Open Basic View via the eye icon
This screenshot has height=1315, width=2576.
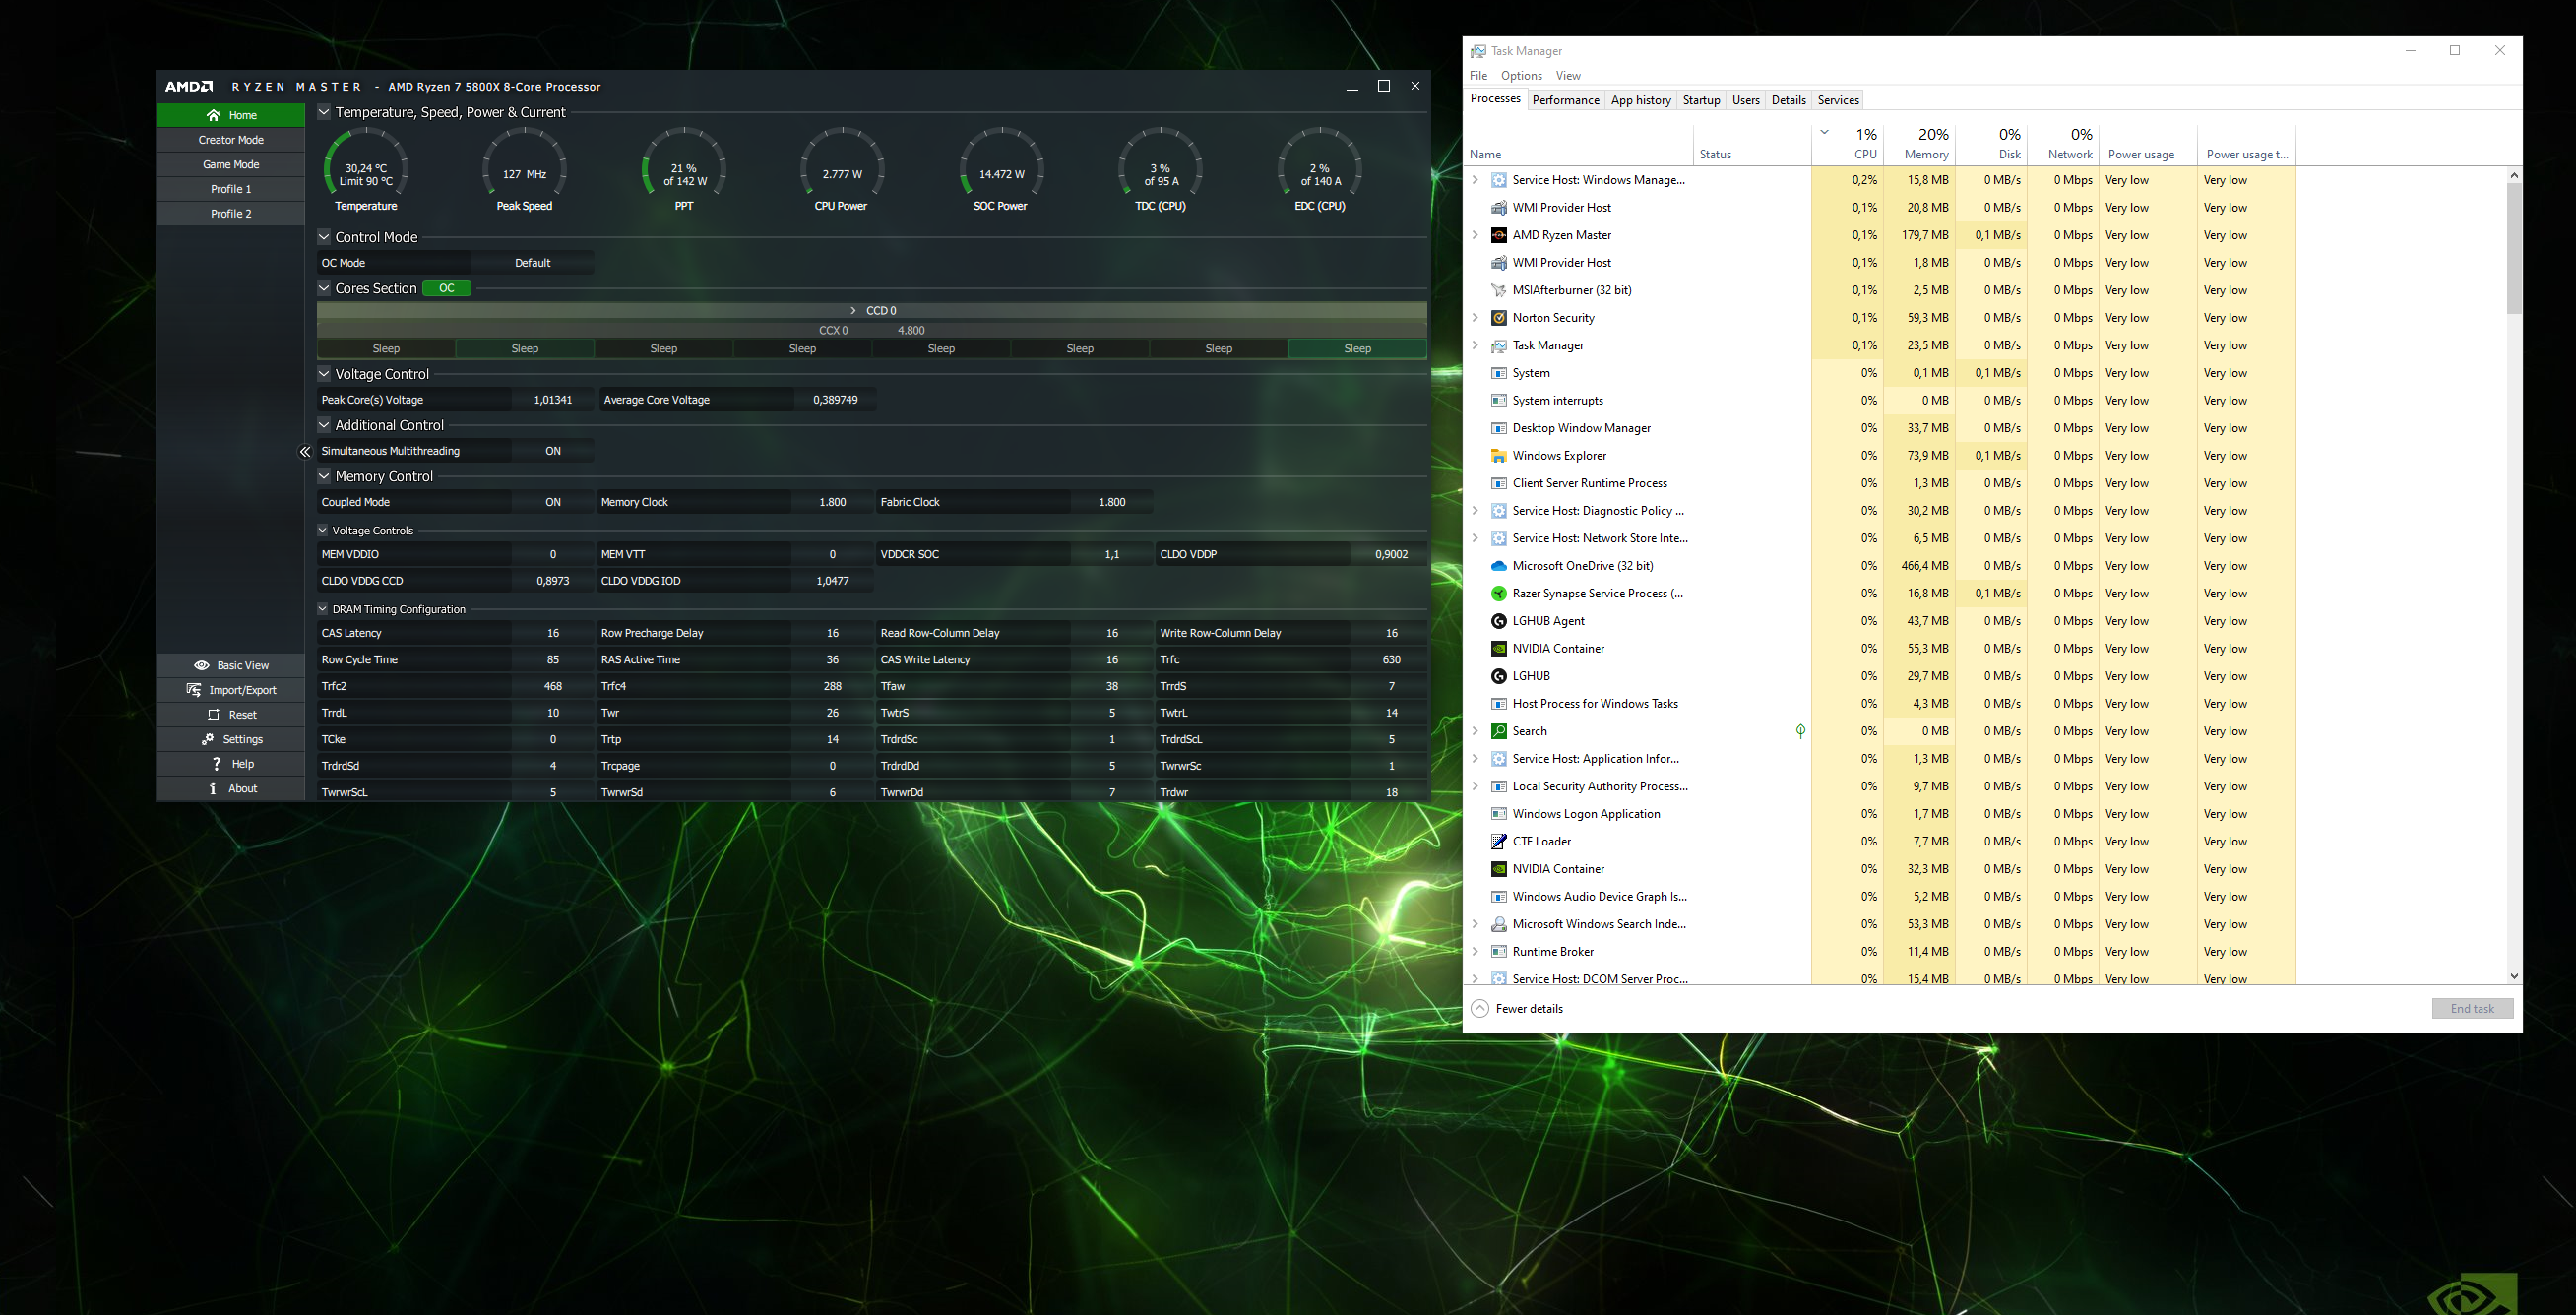tap(202, 665)
